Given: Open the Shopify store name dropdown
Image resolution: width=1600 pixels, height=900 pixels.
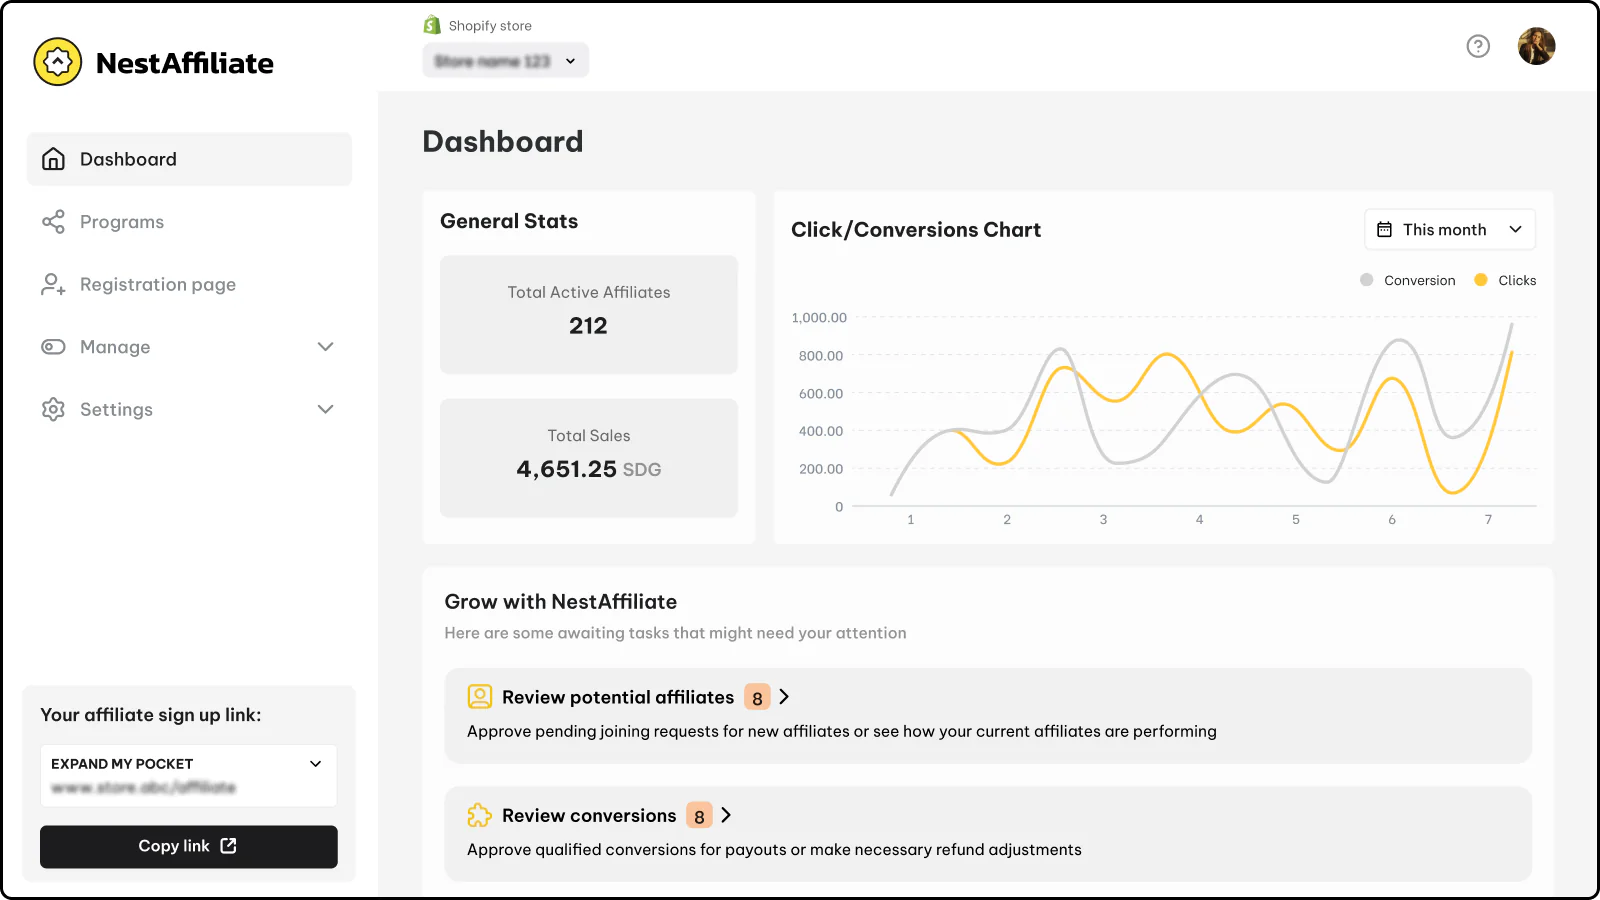Looking at the screenshot, I should click(x=506, y=61).
